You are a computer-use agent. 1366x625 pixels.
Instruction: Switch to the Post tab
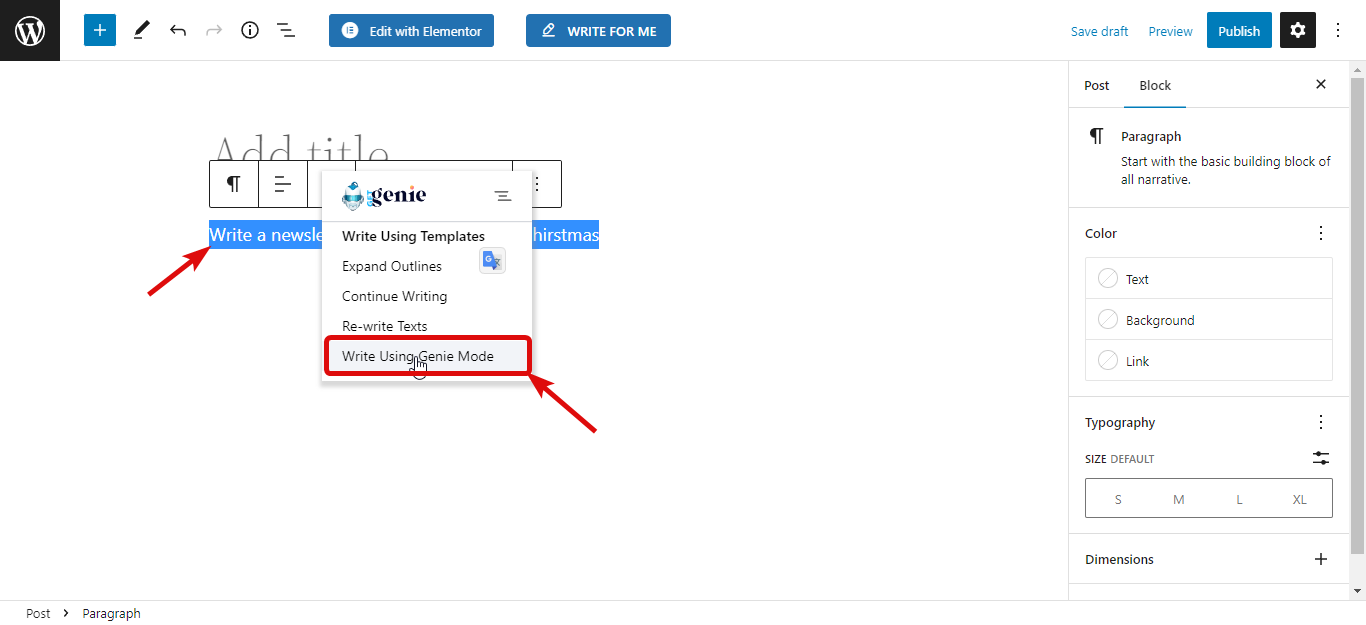click(1097, 85)
